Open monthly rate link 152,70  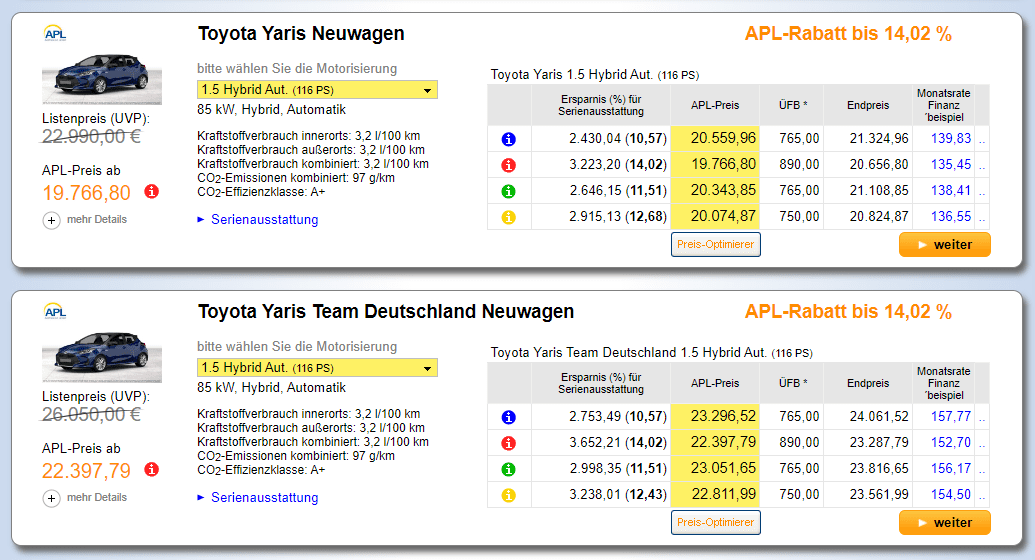pyautogui.click(x=951, y=442)
